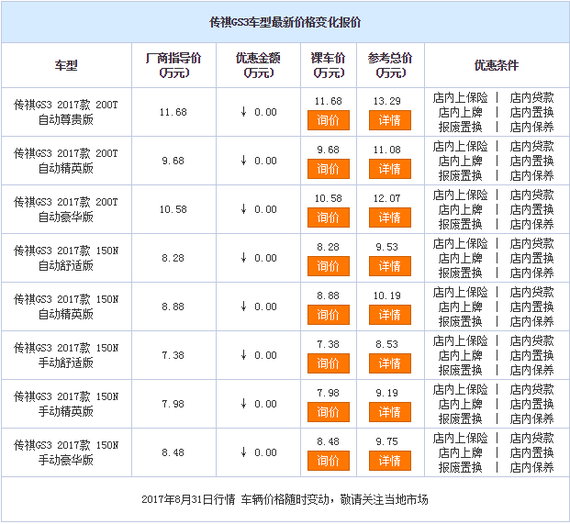Viewport: 570px width, 524px height.
Task: Click reference total price 13.29
Action: [387, 101]
